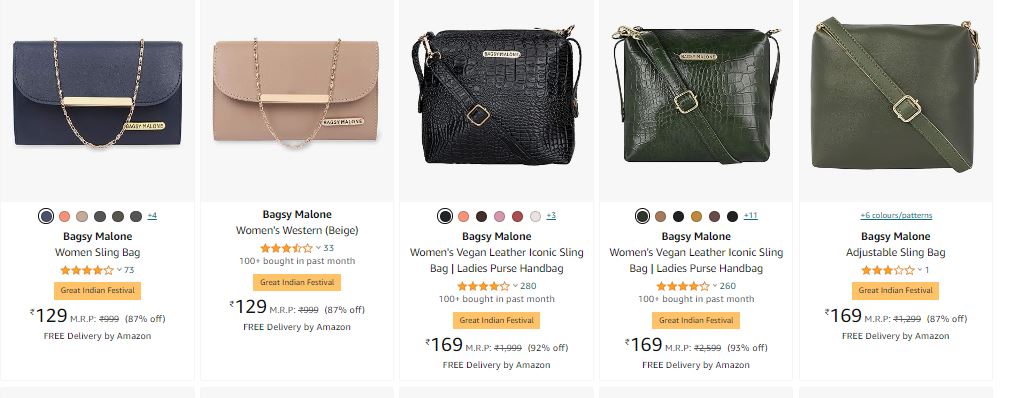View the 33 ratings for beige bag
The image size is (1020, 398).
329,248
